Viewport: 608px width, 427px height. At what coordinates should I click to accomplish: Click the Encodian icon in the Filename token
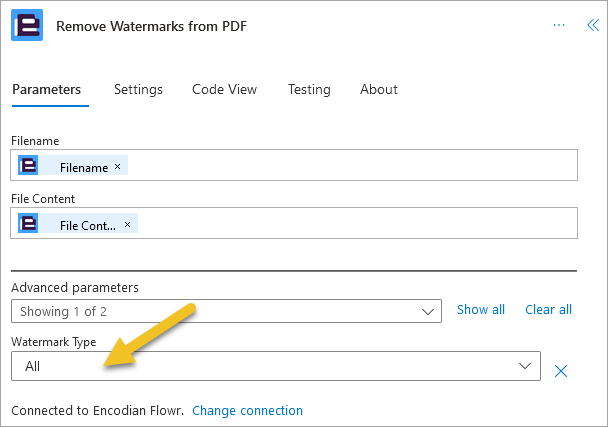pos(28,165)
